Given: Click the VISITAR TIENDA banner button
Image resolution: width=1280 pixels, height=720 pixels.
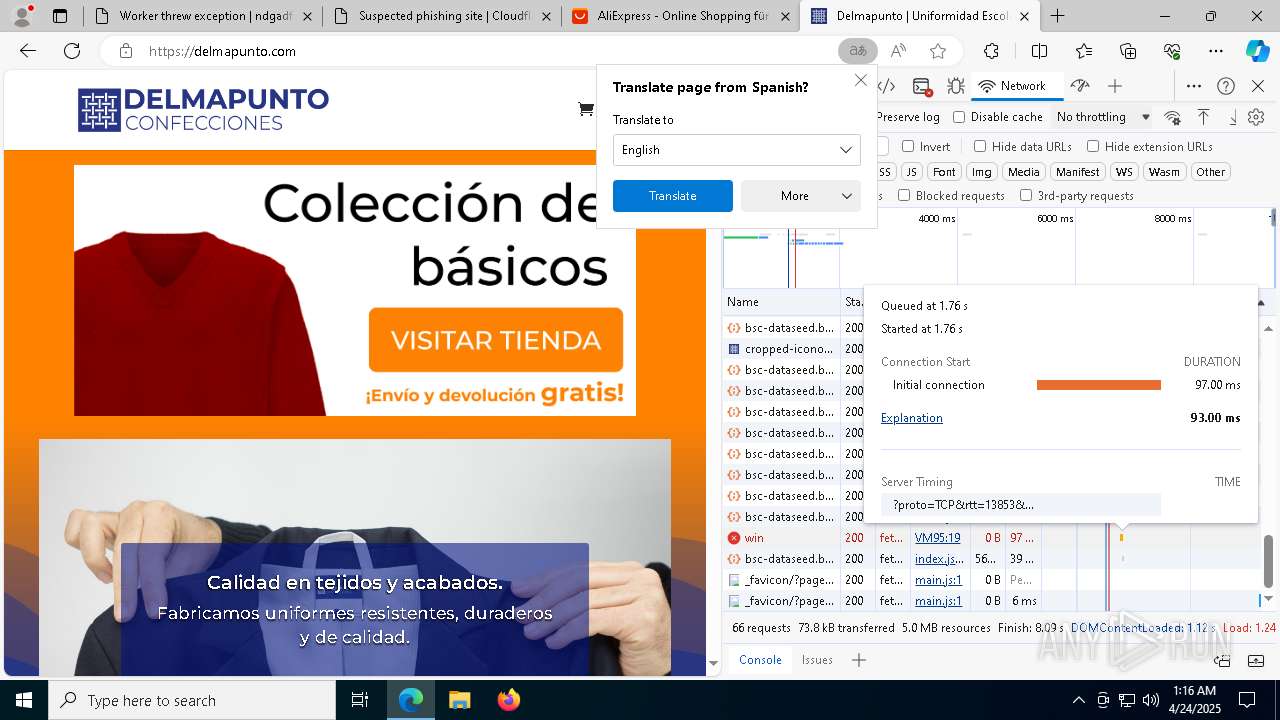Looking at the screenshot, I should [496, 340].
